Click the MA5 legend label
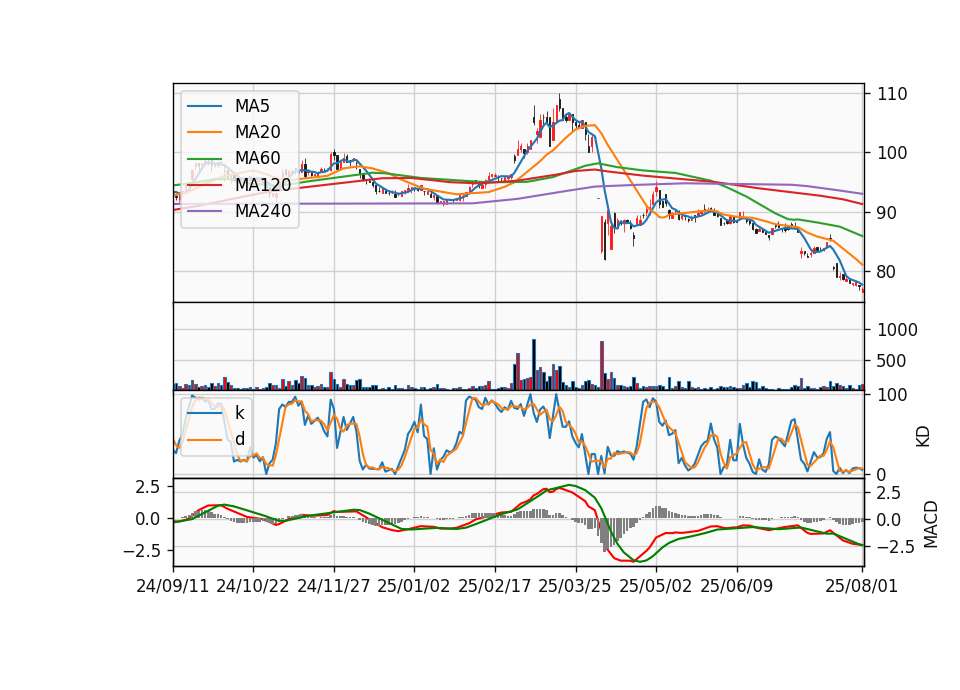 (x=252, y=106)
